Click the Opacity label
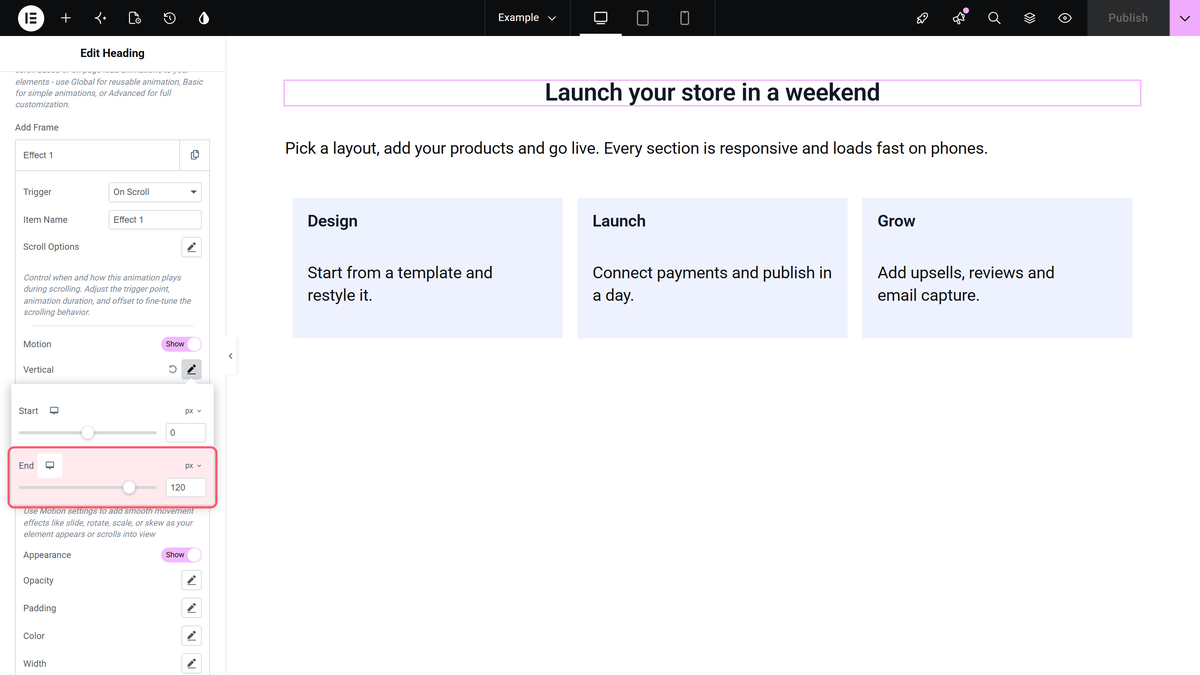 point(38,580)
